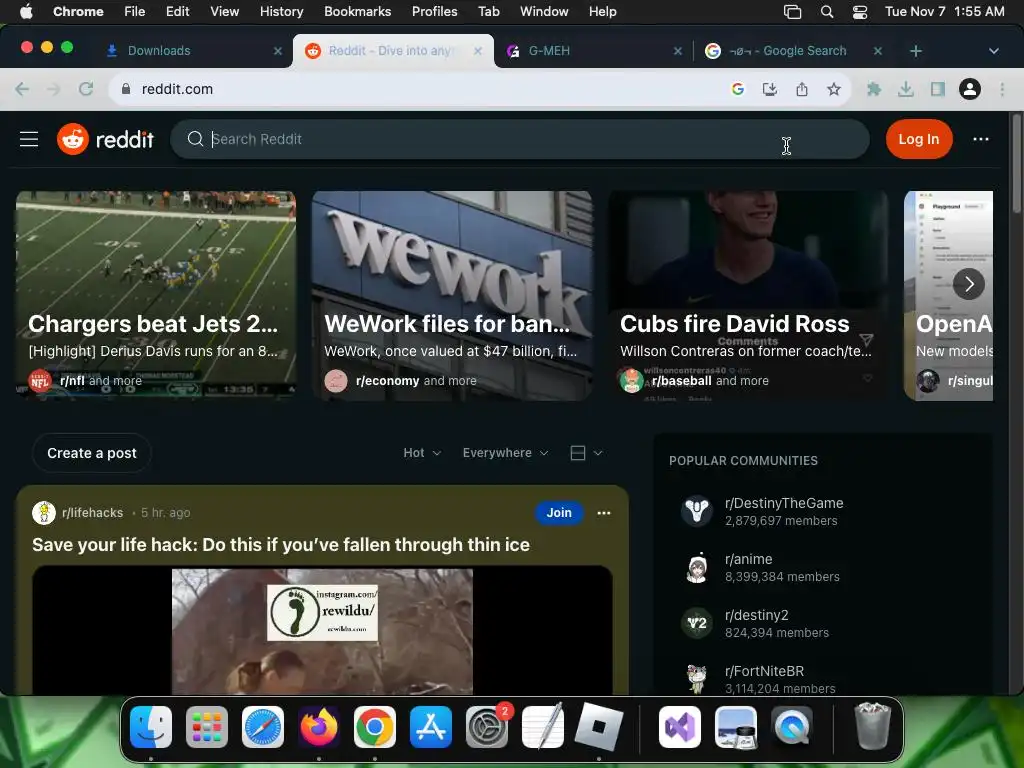Open the Bookmarks menu
The width and height of the screenshot is (1024, 768).
(357, 12)
